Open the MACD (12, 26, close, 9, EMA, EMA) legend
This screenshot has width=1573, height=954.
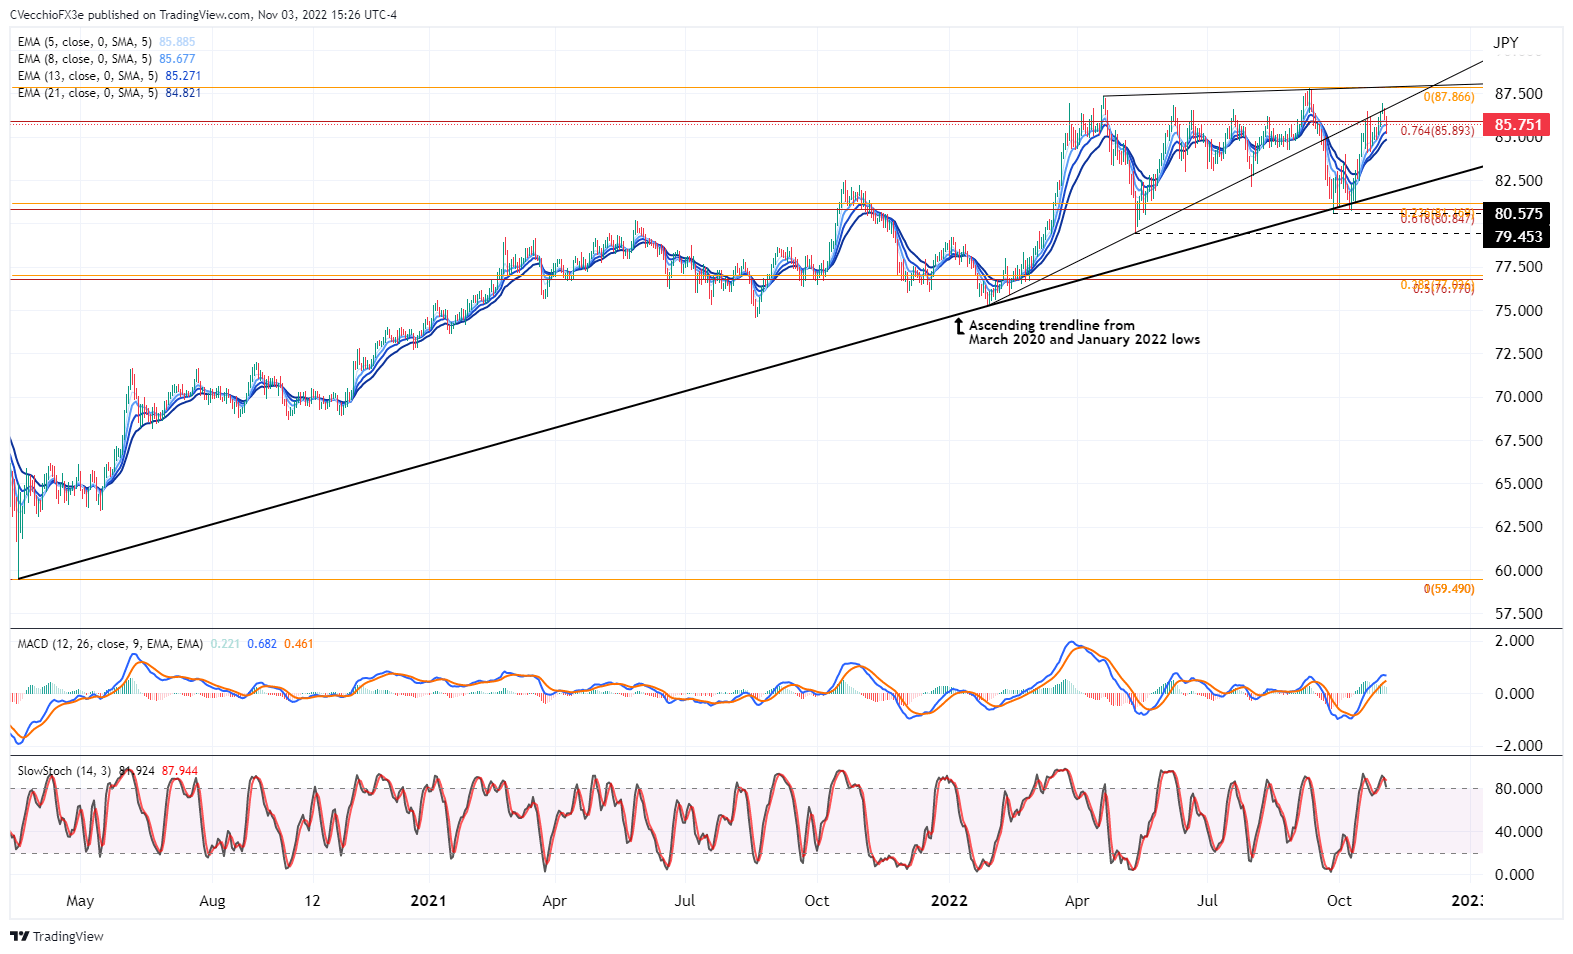pos(110,644)
